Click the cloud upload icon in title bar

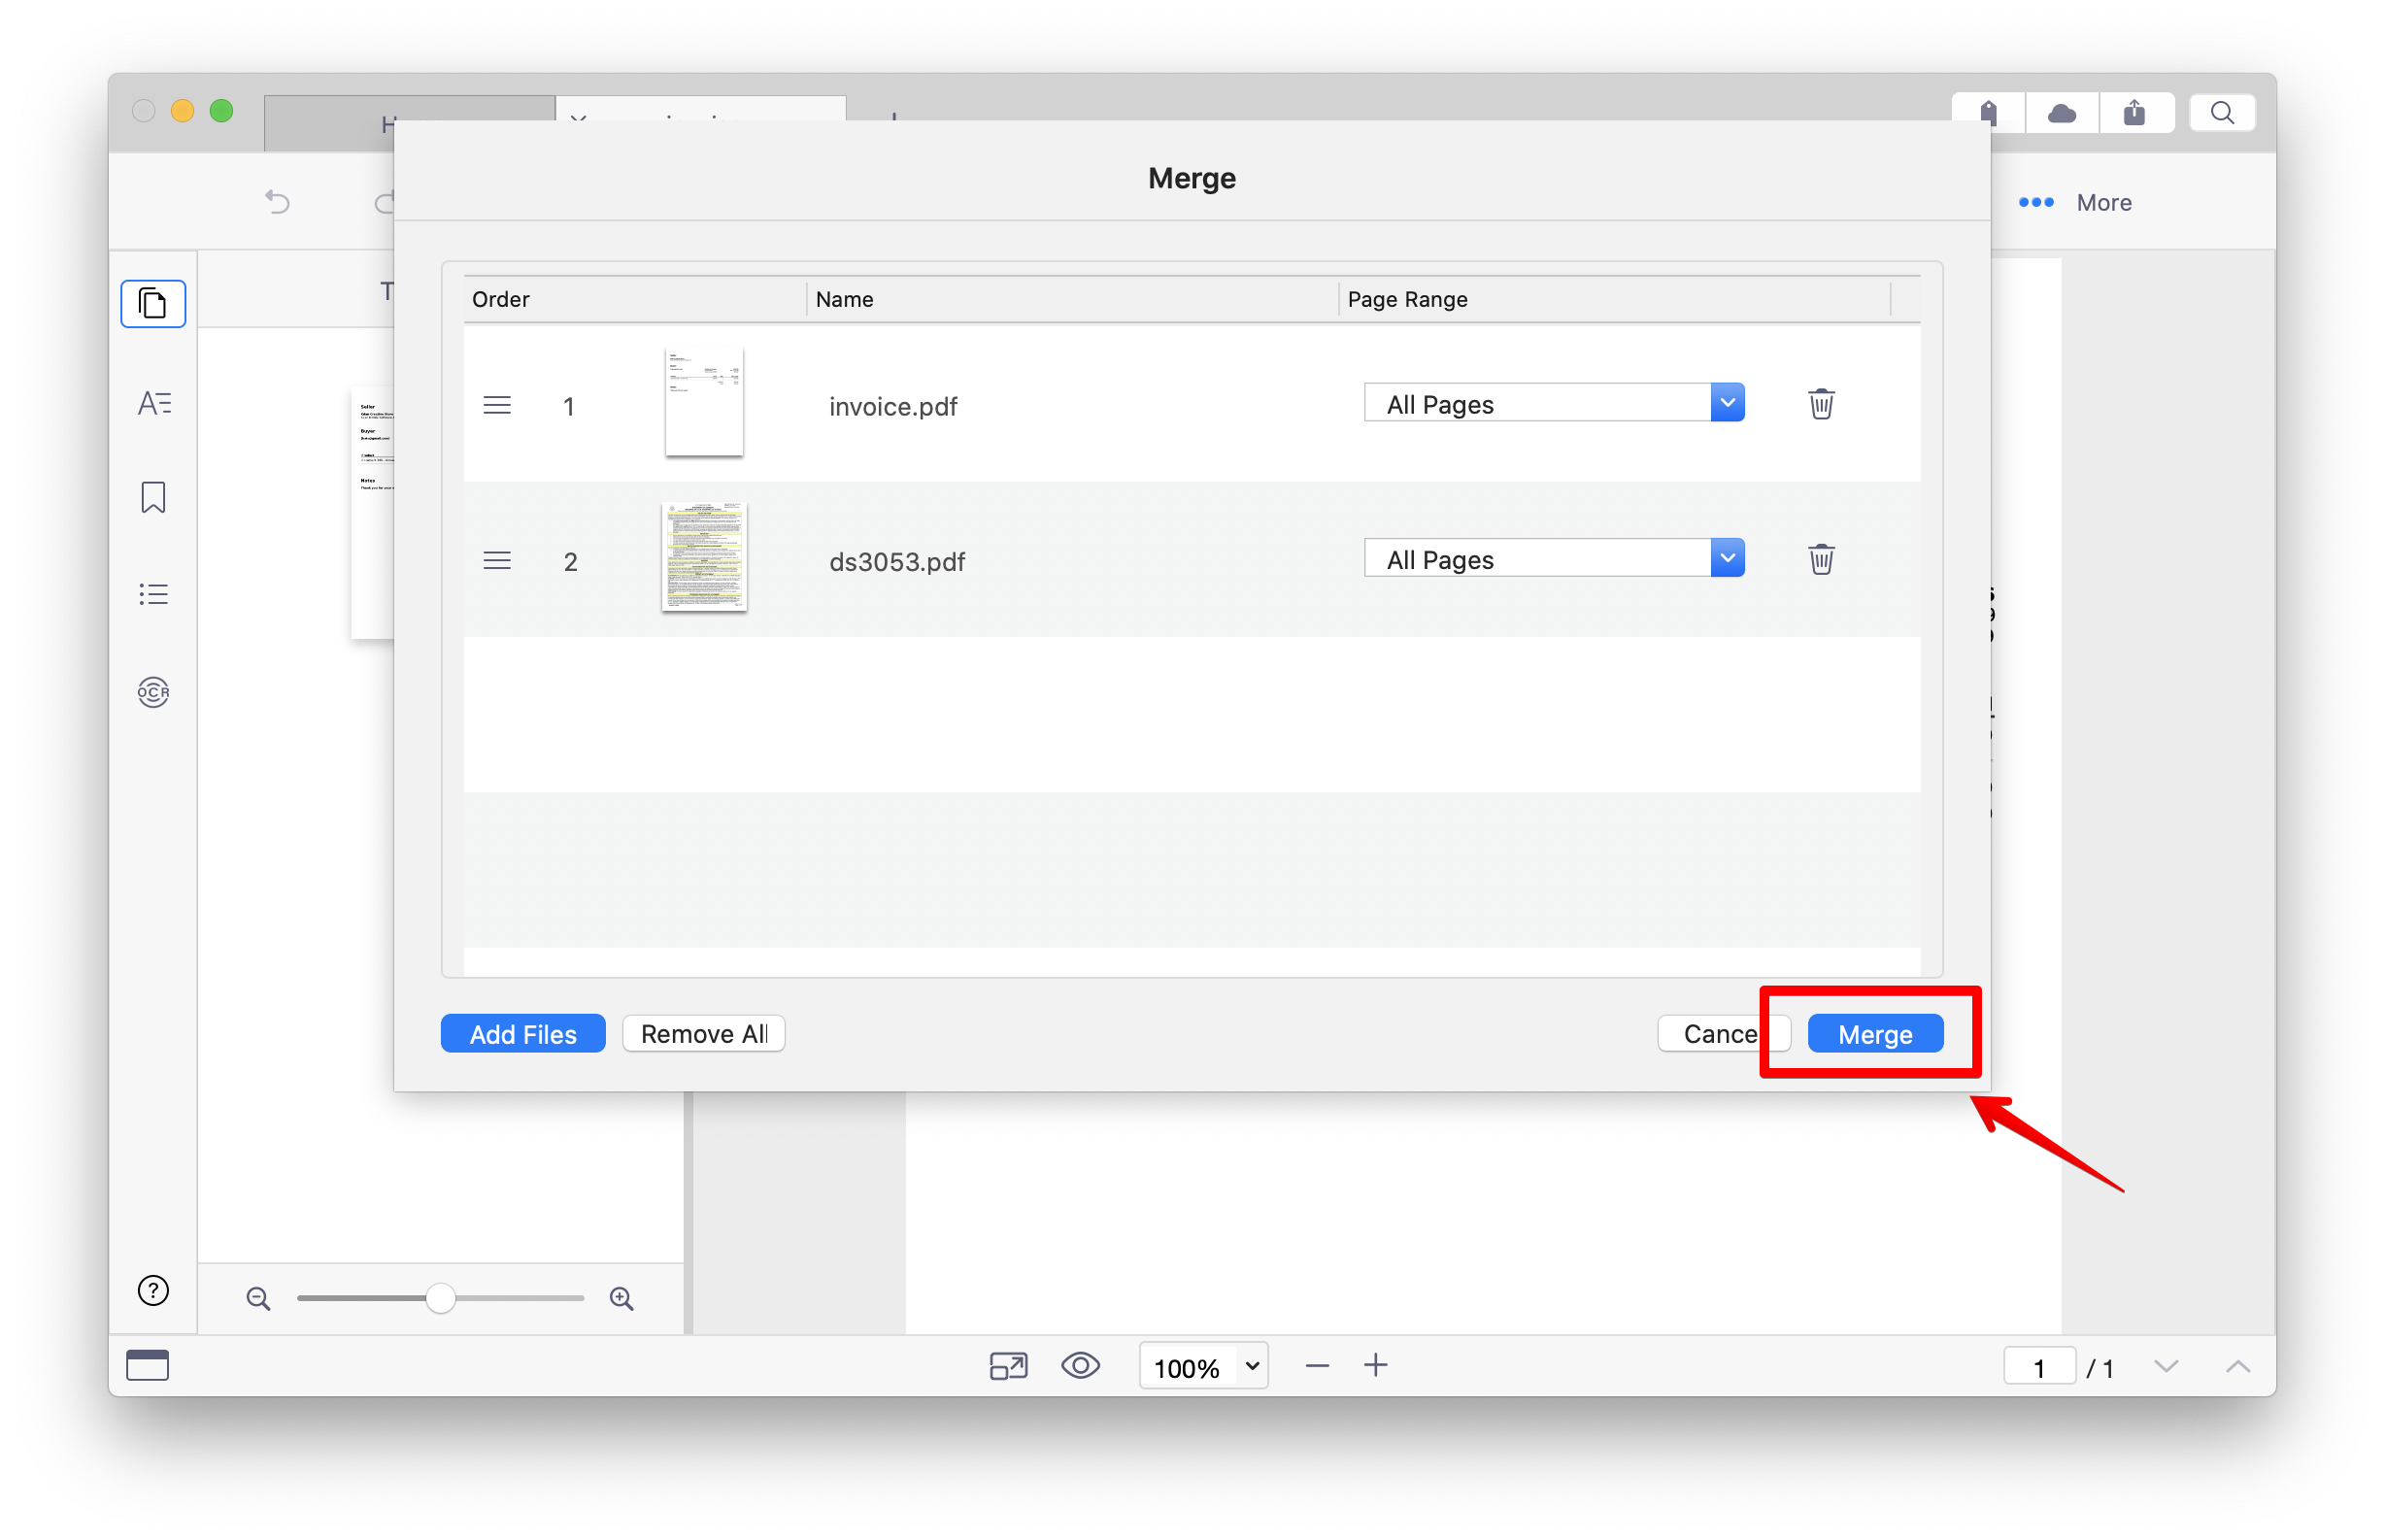(x=2061, y=113)
